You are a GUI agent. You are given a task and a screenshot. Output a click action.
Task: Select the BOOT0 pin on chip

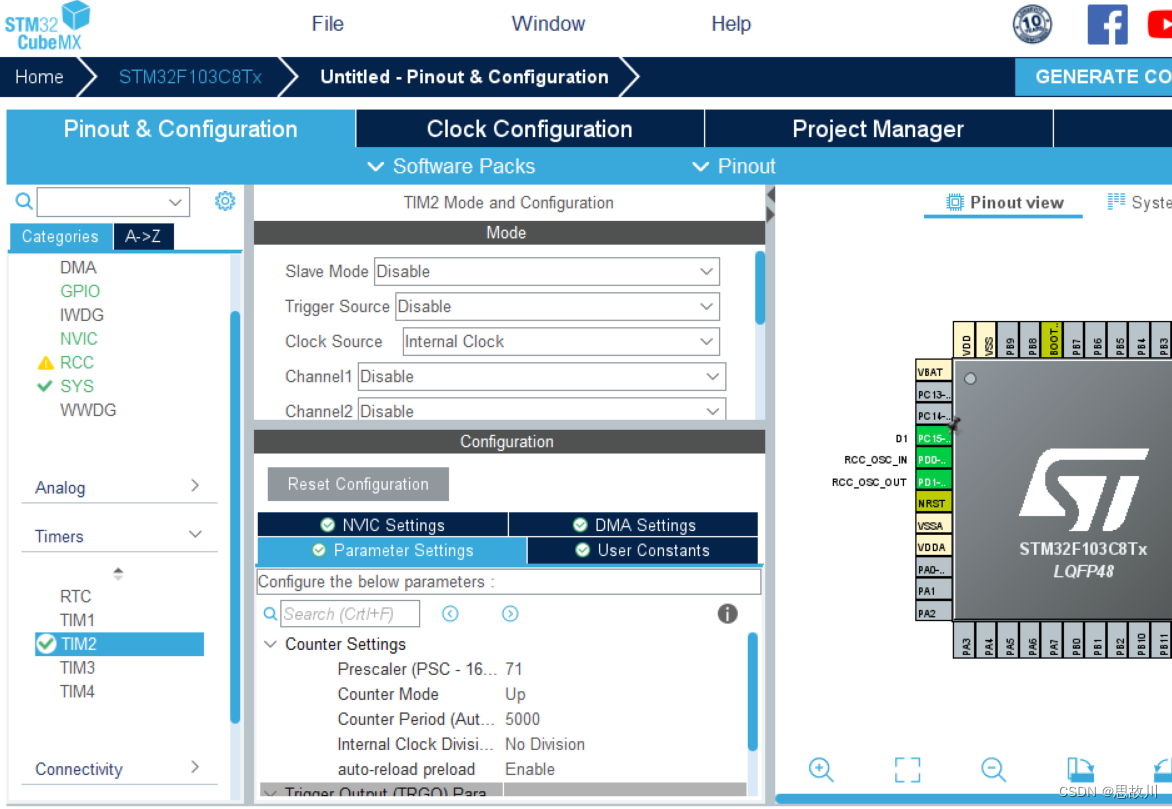(1052, 340)
